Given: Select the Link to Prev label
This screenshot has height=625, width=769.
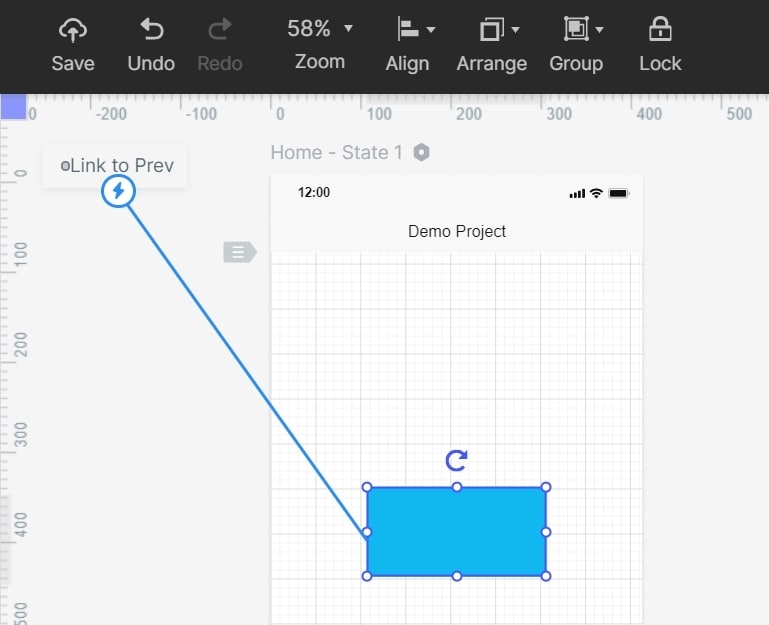Looking at the screenshot, I should [122, 165].
